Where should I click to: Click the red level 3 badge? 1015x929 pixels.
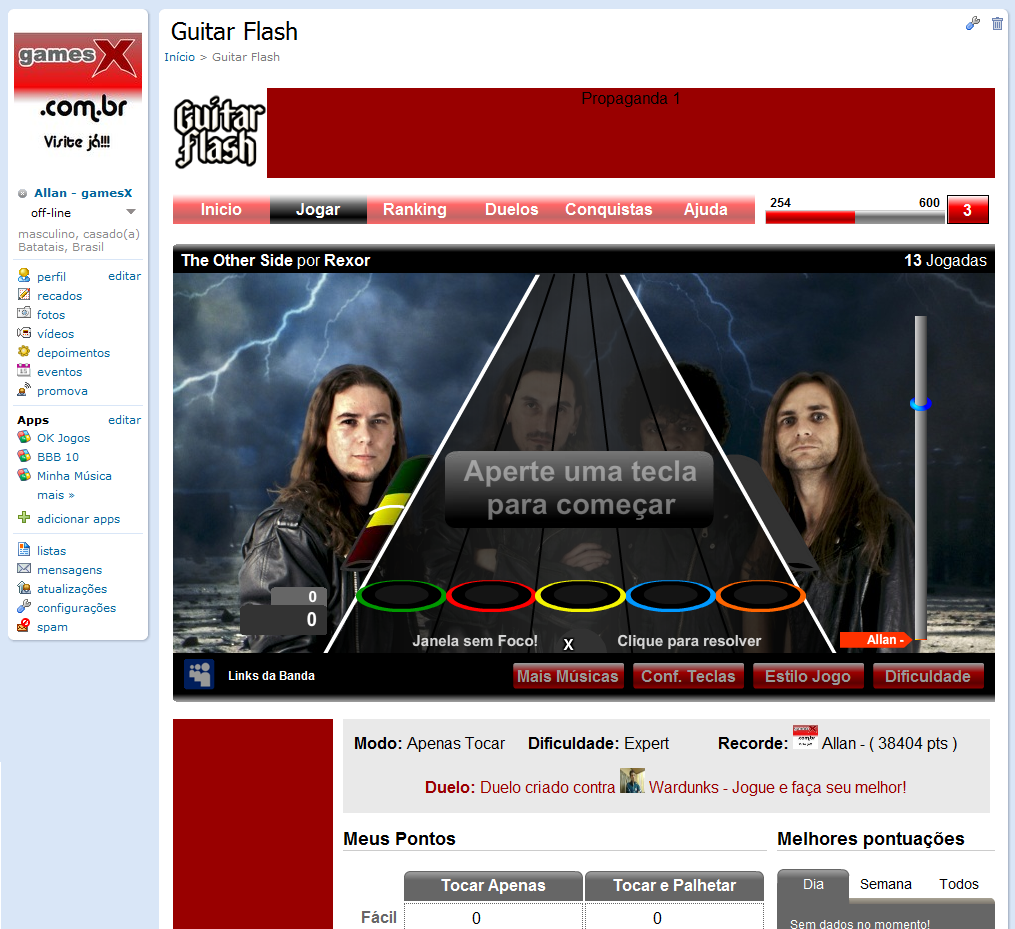point(968,210)
